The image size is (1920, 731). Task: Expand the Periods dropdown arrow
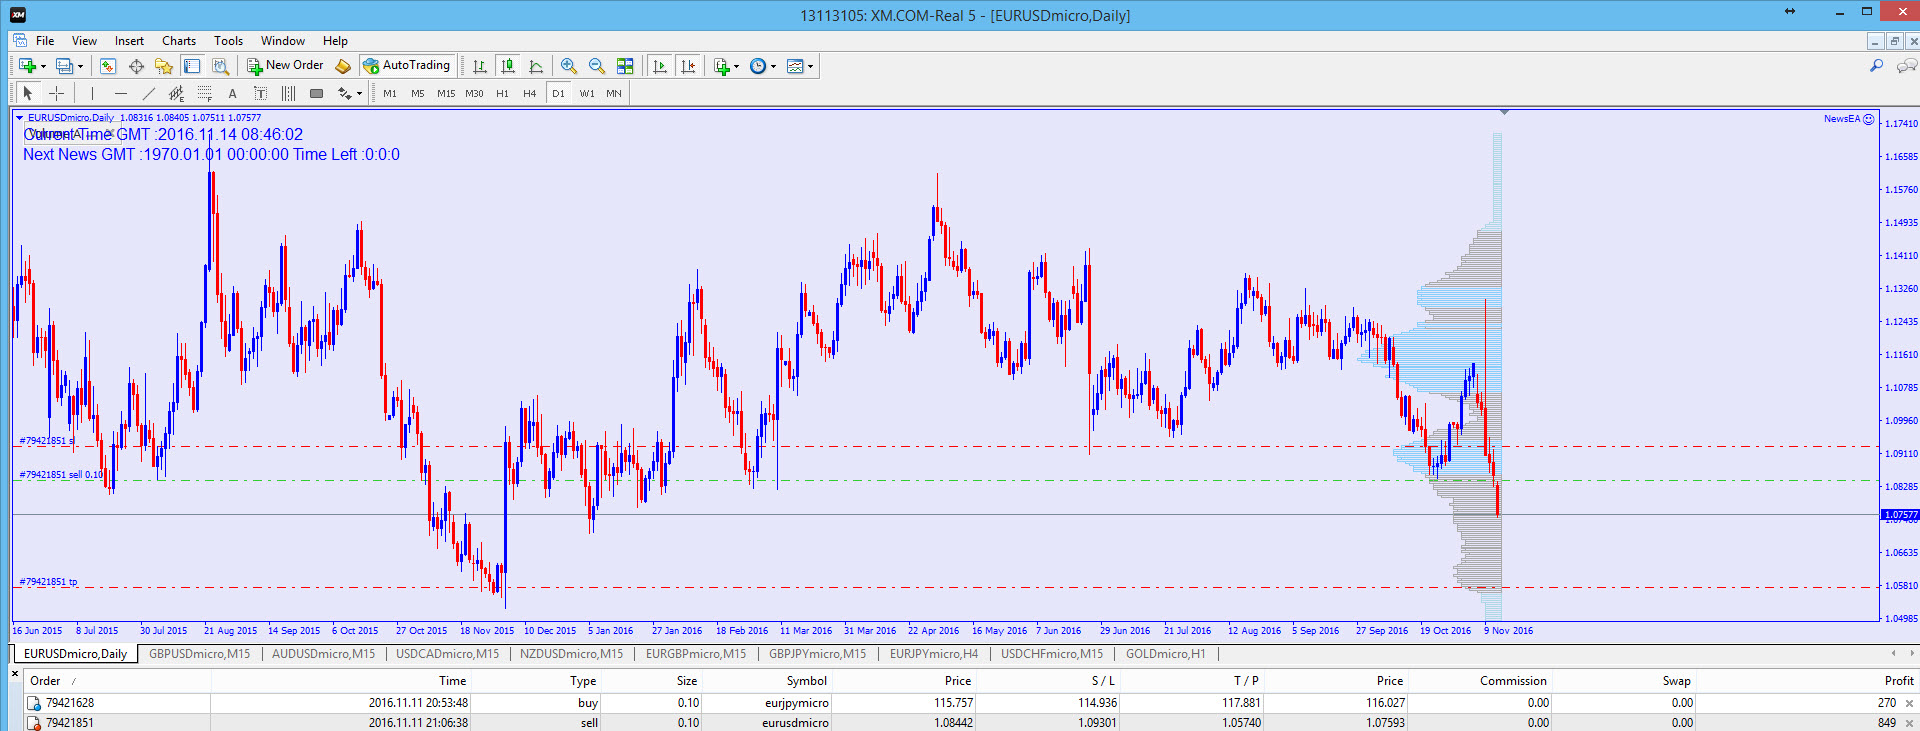(x=773, y=67)
